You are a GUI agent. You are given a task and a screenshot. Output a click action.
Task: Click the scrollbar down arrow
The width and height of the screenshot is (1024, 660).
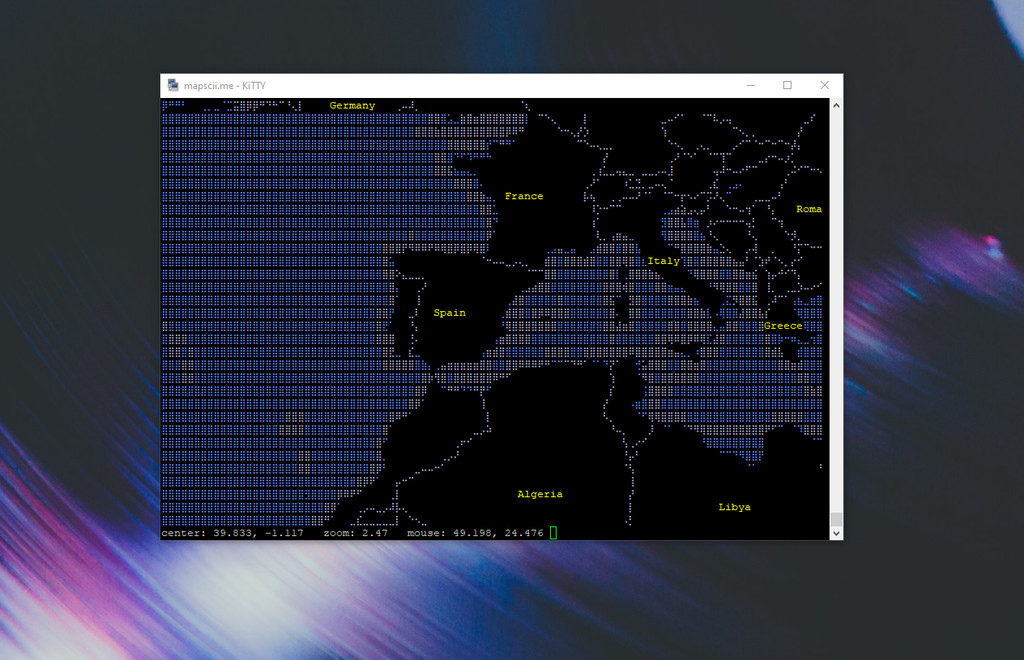tap(835, 531)
